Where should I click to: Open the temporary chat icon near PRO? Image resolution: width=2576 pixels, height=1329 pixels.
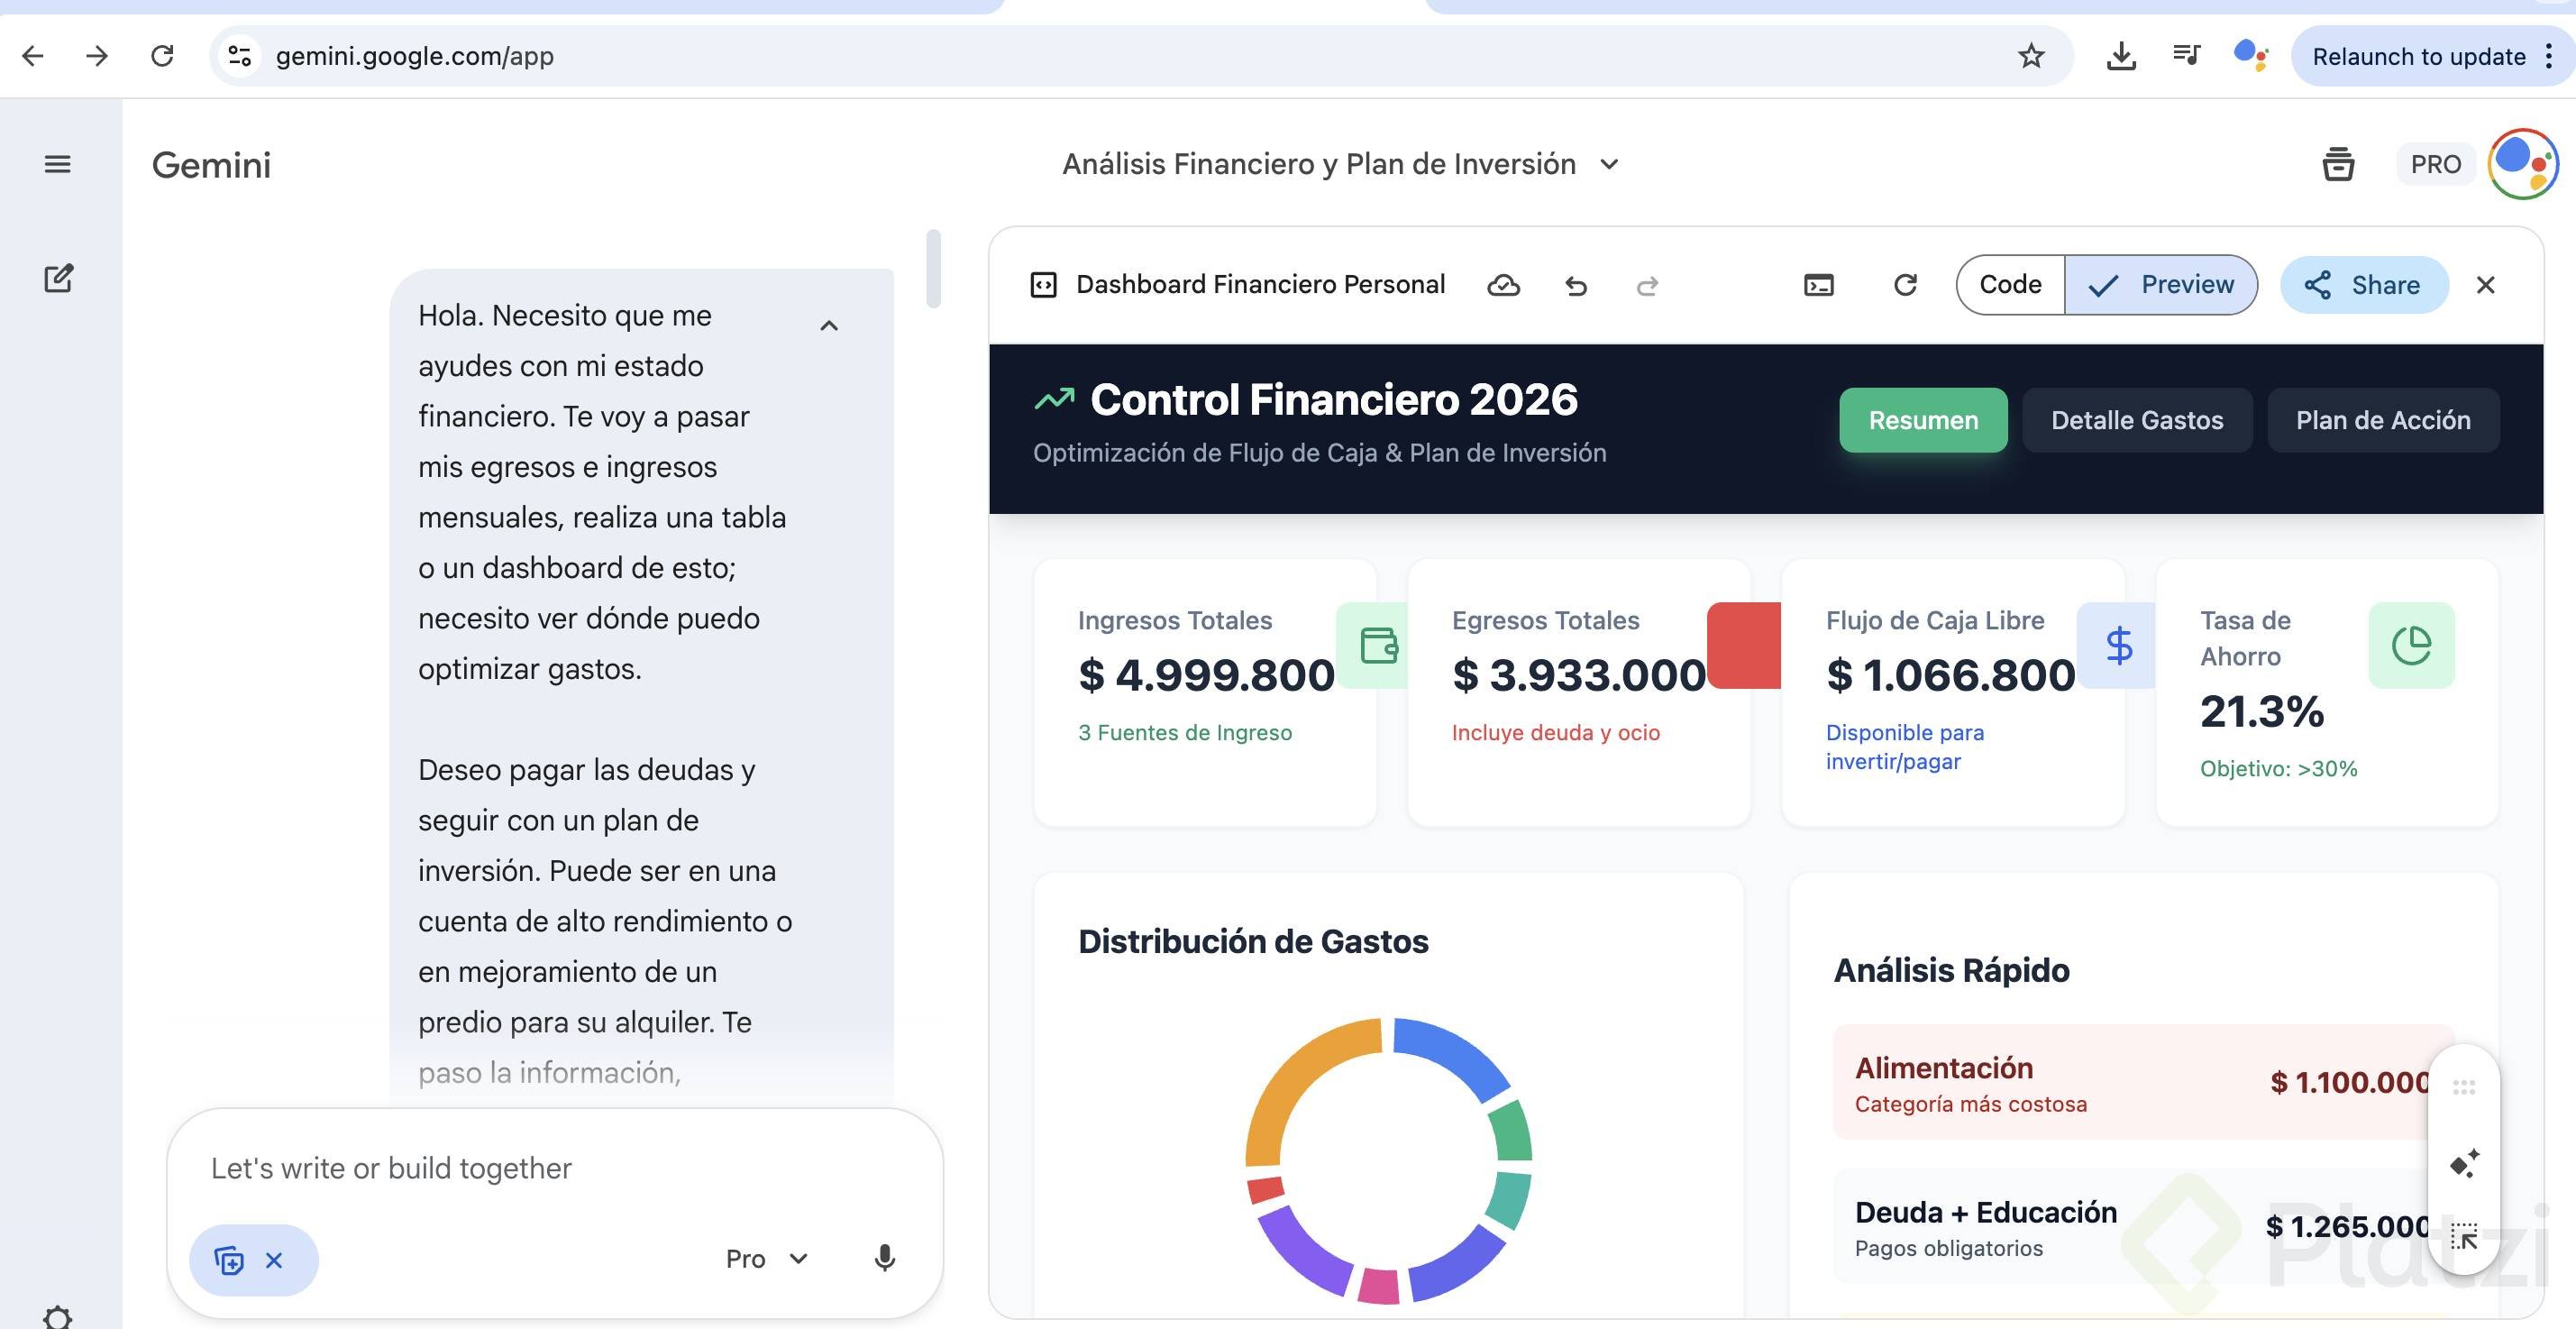click(x=2337, y=164)
